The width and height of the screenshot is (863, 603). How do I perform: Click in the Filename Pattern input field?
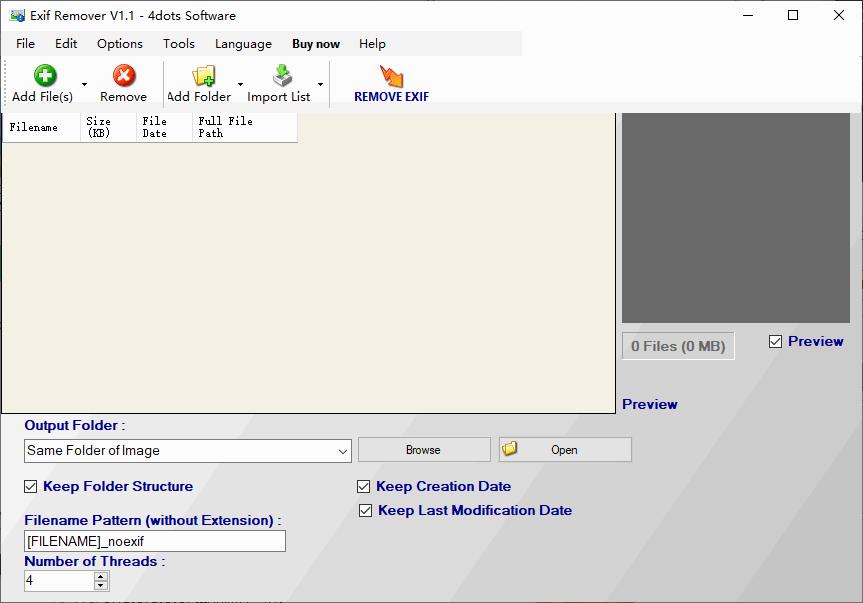tap(155, 541)
